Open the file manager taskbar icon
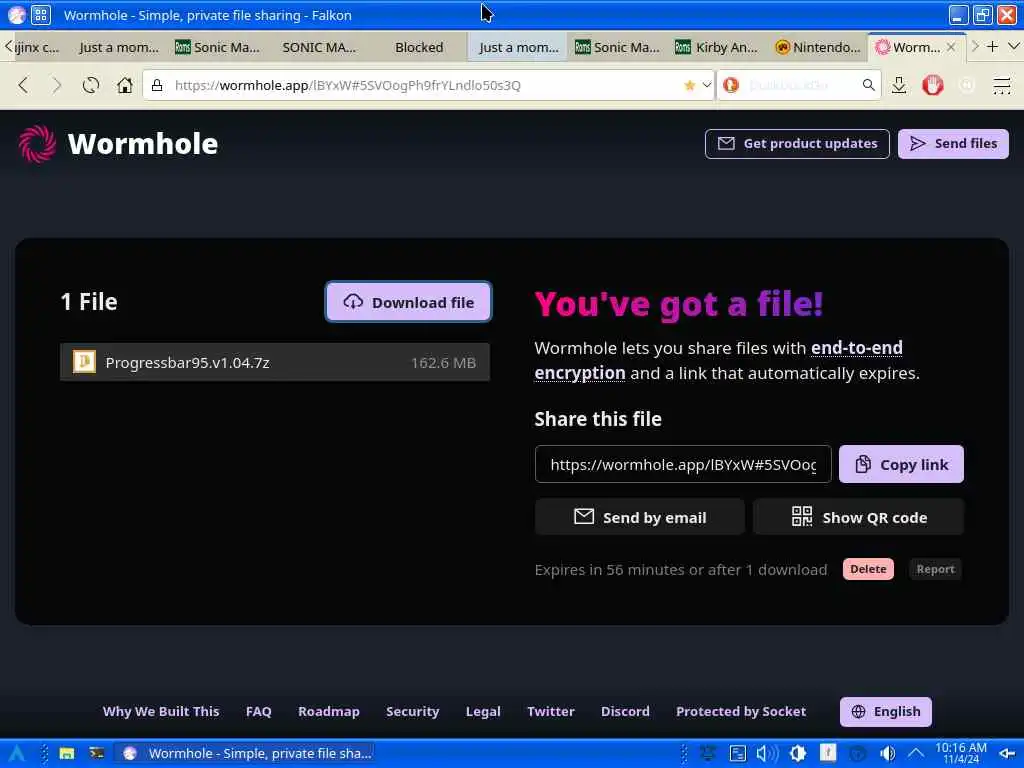 point(67,753)
